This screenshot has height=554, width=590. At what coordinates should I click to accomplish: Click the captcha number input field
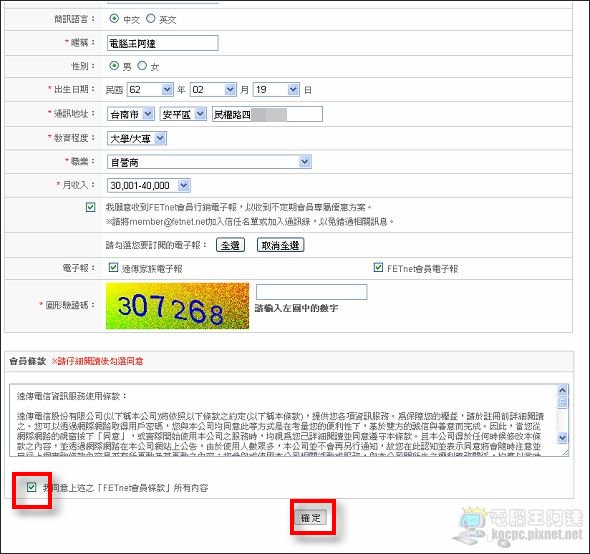pyautogui.click(x=312, y=292)
